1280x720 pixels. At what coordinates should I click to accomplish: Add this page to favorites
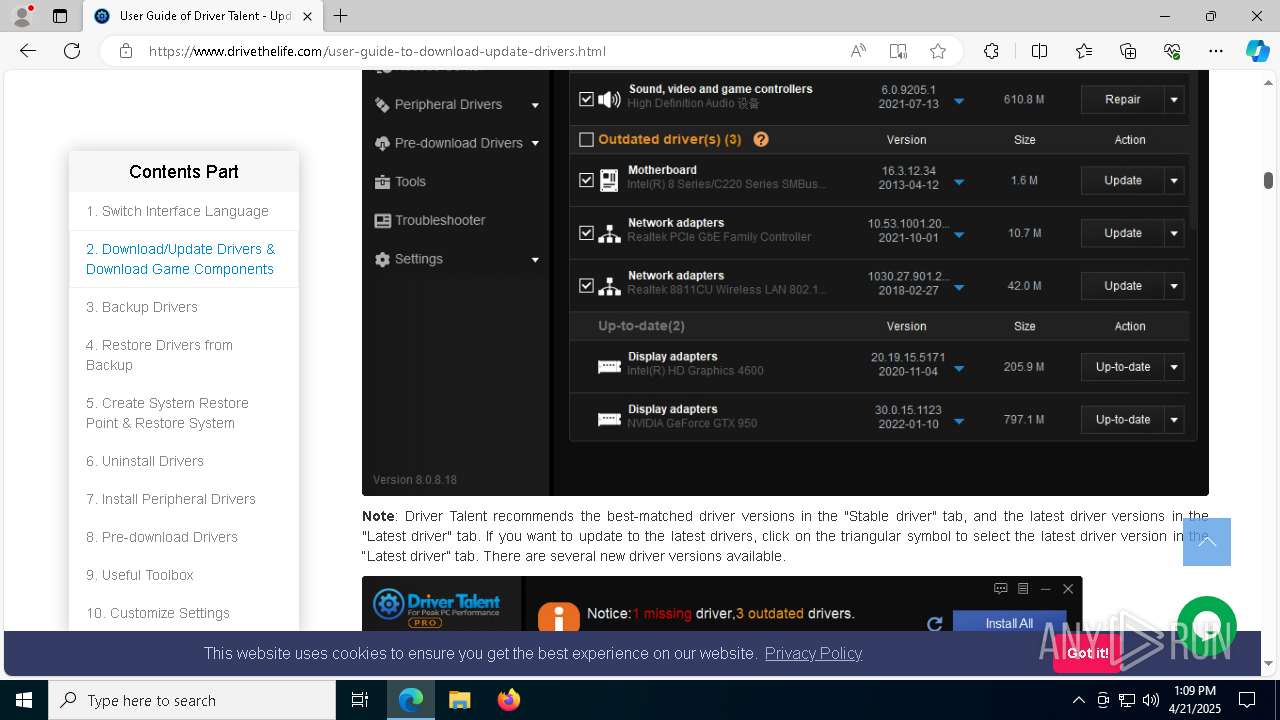(x=938, y=51)
